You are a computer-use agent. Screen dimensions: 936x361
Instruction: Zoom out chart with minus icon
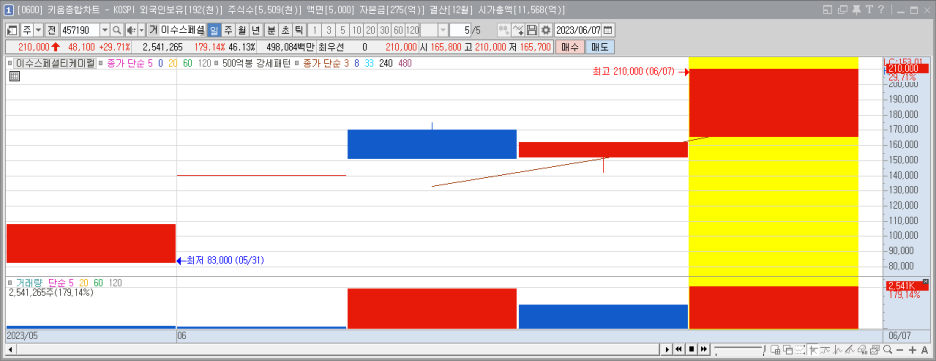[900, 350]
